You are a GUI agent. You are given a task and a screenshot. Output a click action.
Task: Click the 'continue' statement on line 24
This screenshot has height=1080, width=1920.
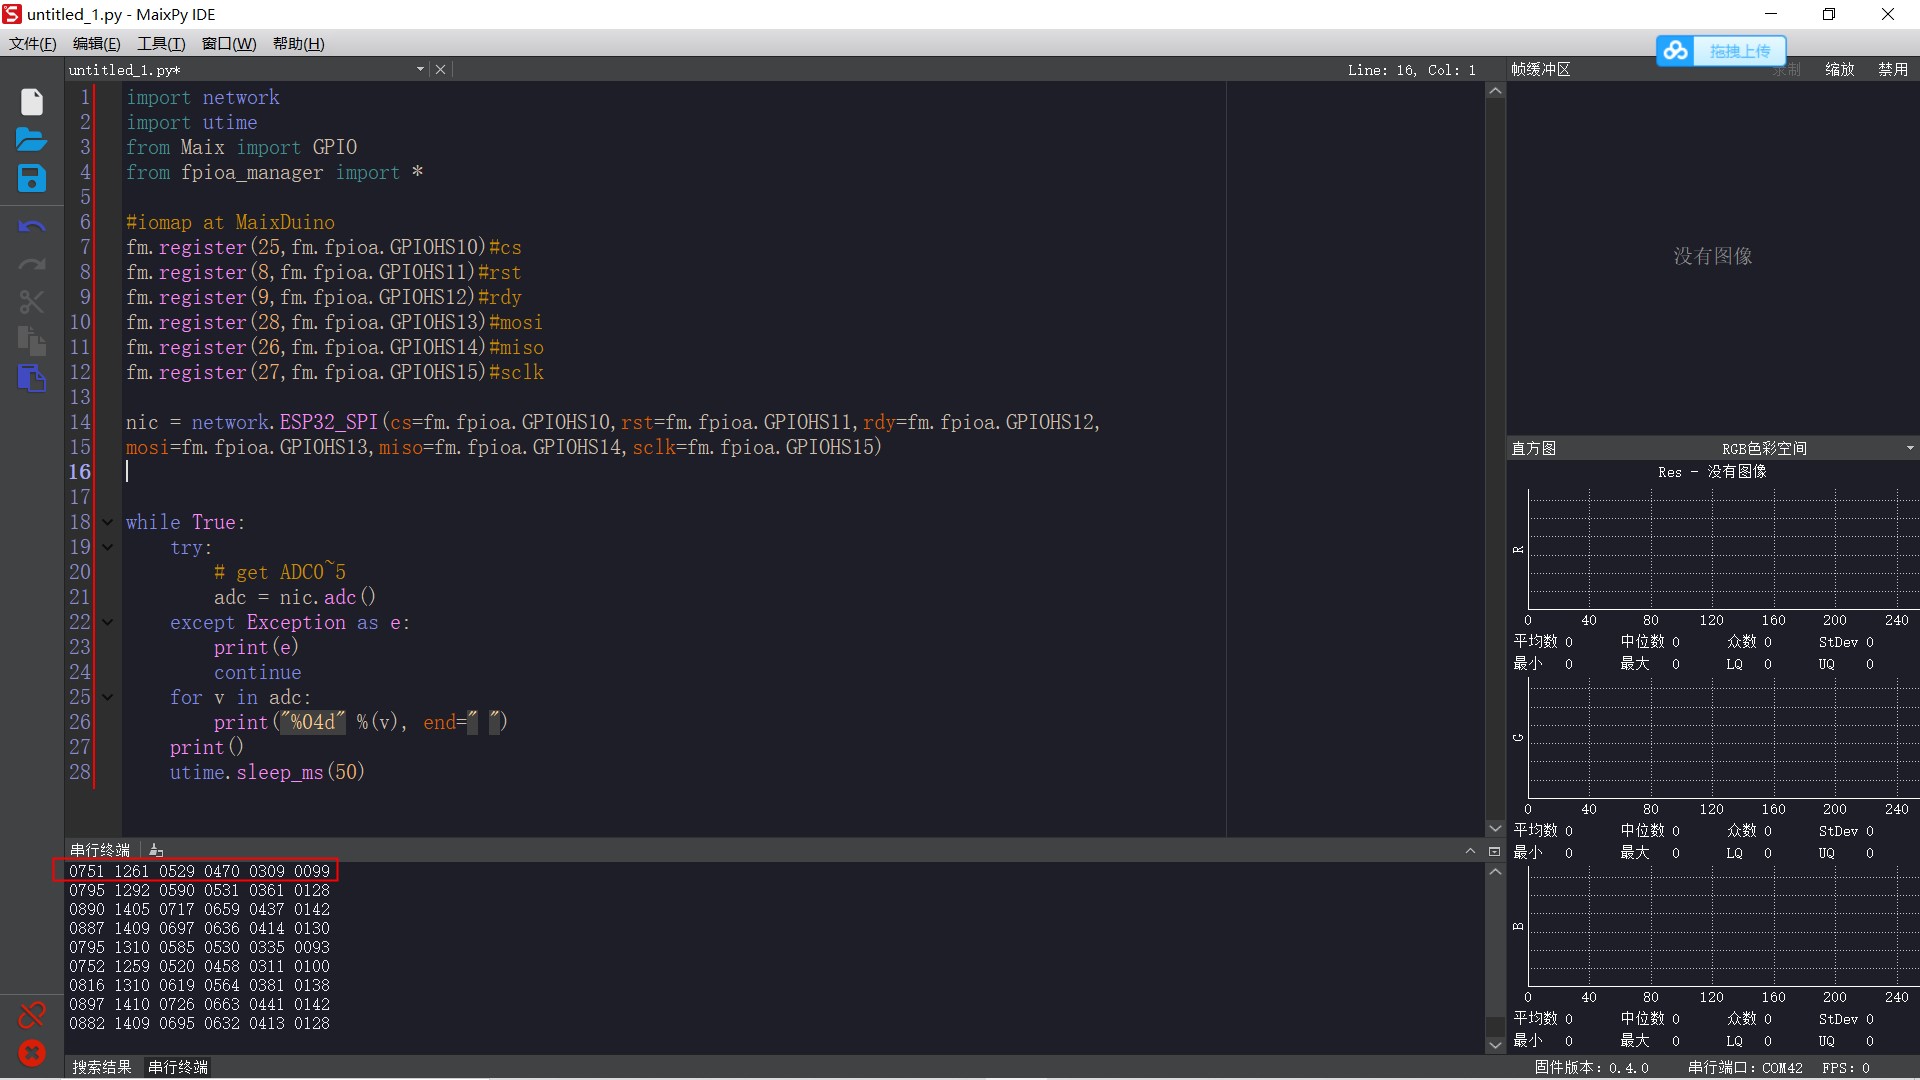(x=257, y=672)
